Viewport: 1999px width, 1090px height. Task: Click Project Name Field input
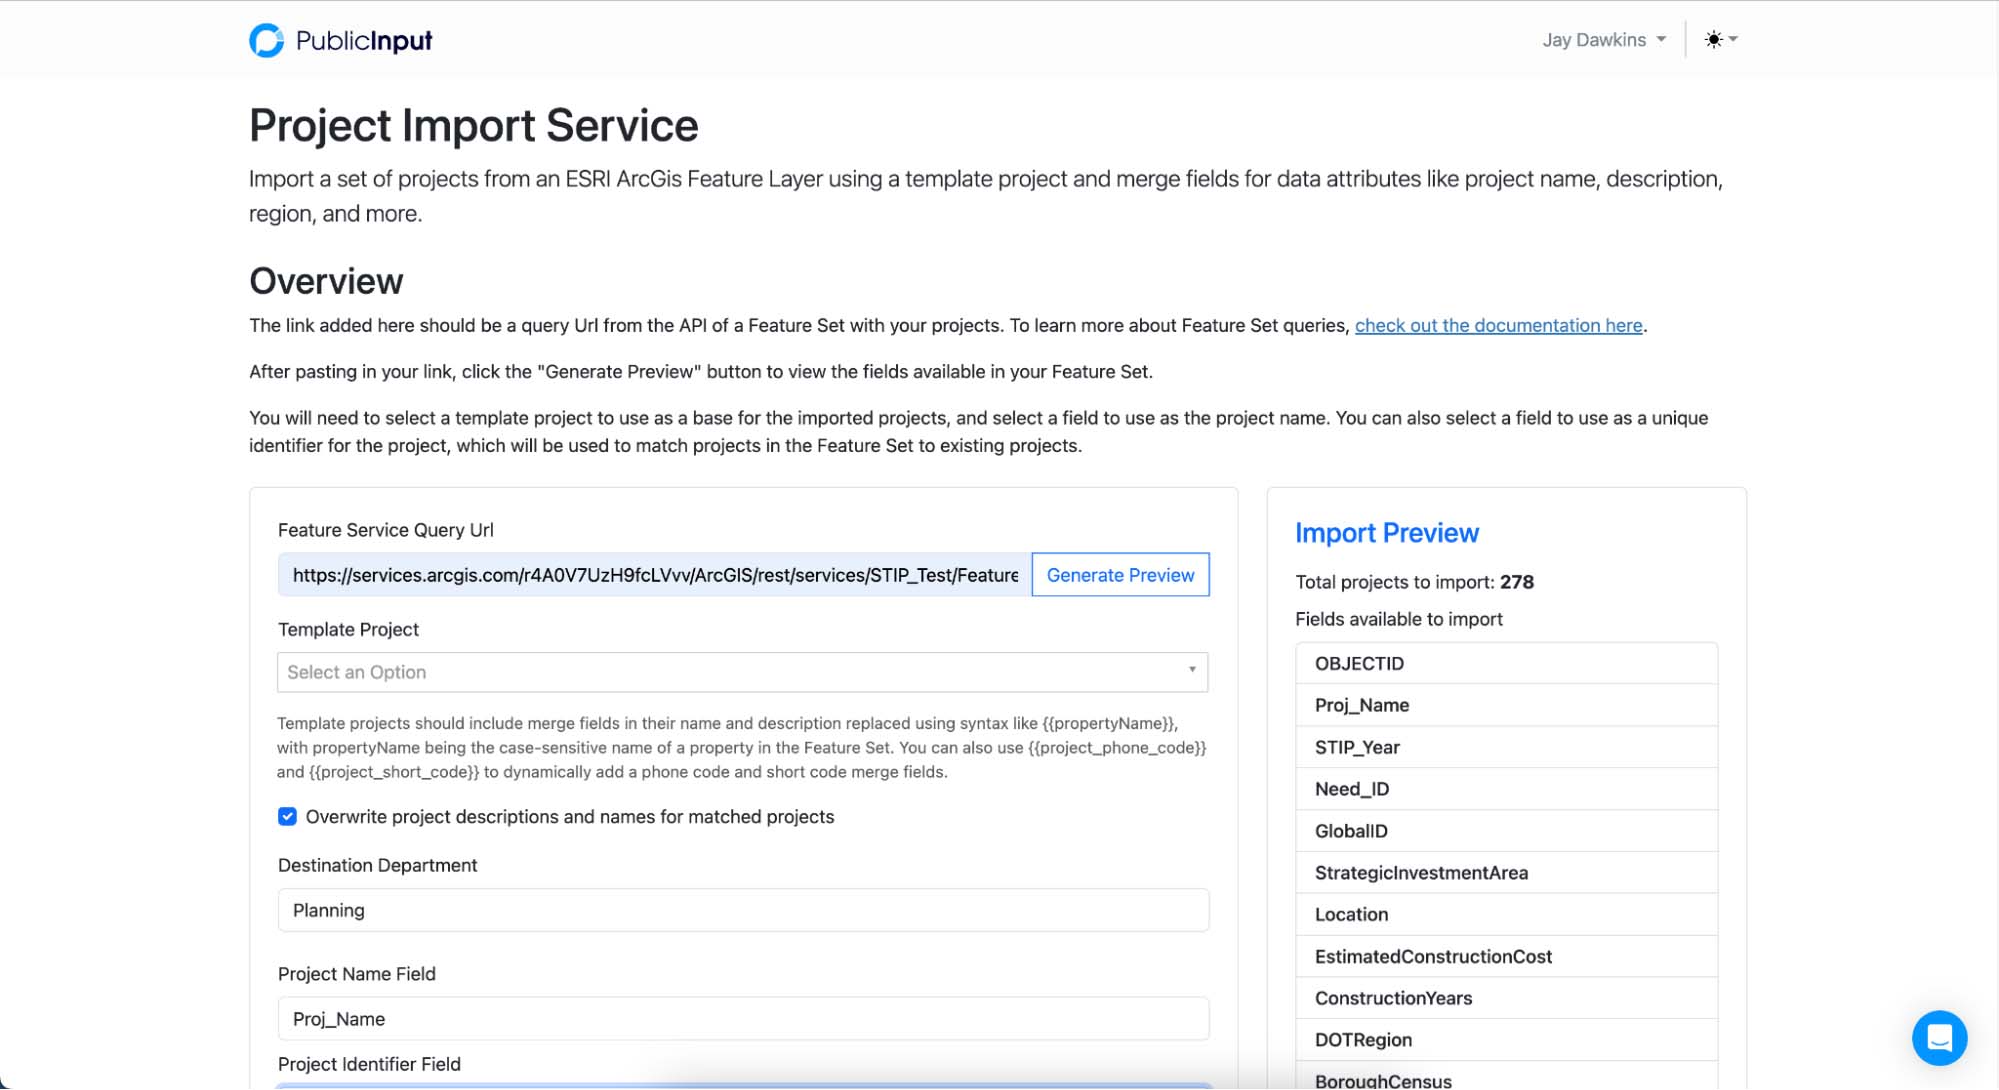742,1019
